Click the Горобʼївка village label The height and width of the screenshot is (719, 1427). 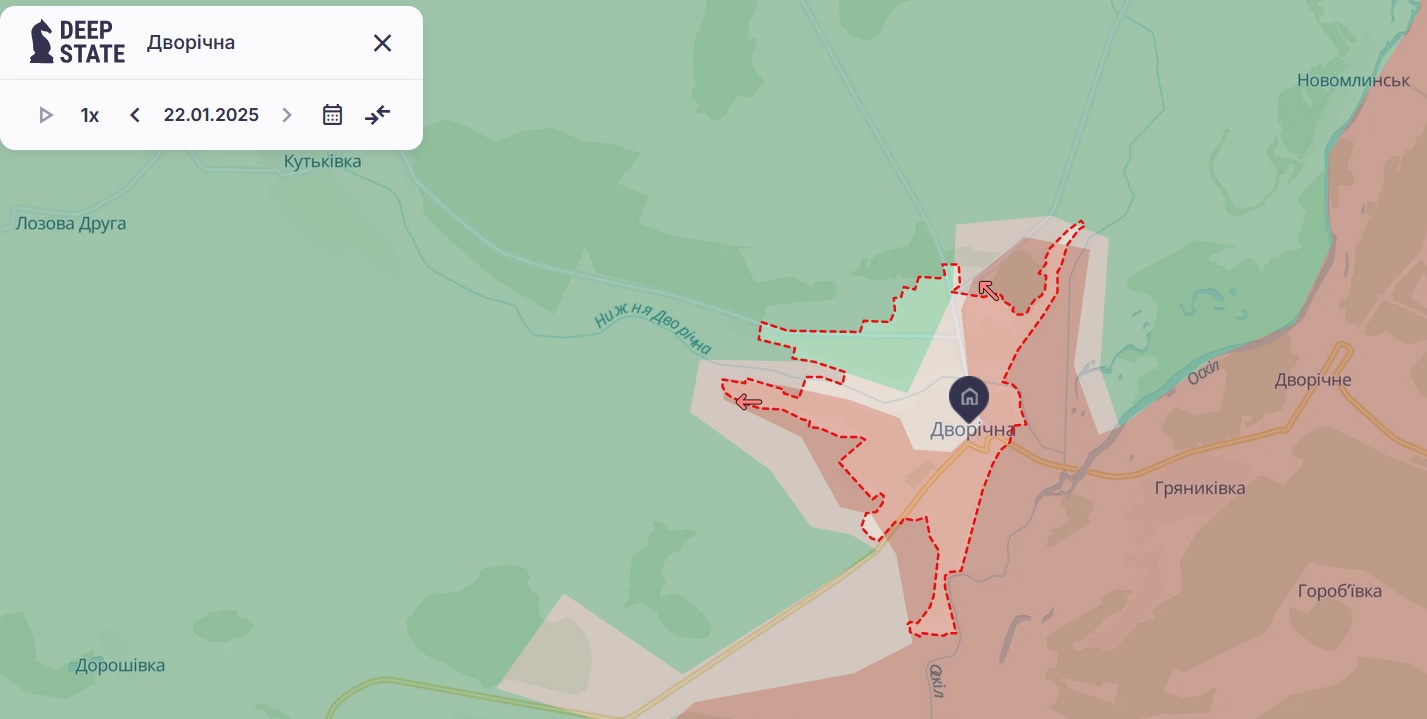pos(1340,591)
